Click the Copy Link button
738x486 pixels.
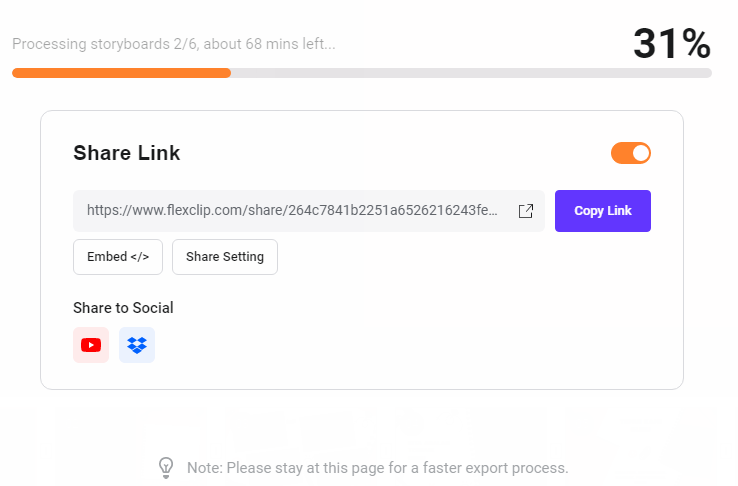pyautogui.click(x=602, y=211)
